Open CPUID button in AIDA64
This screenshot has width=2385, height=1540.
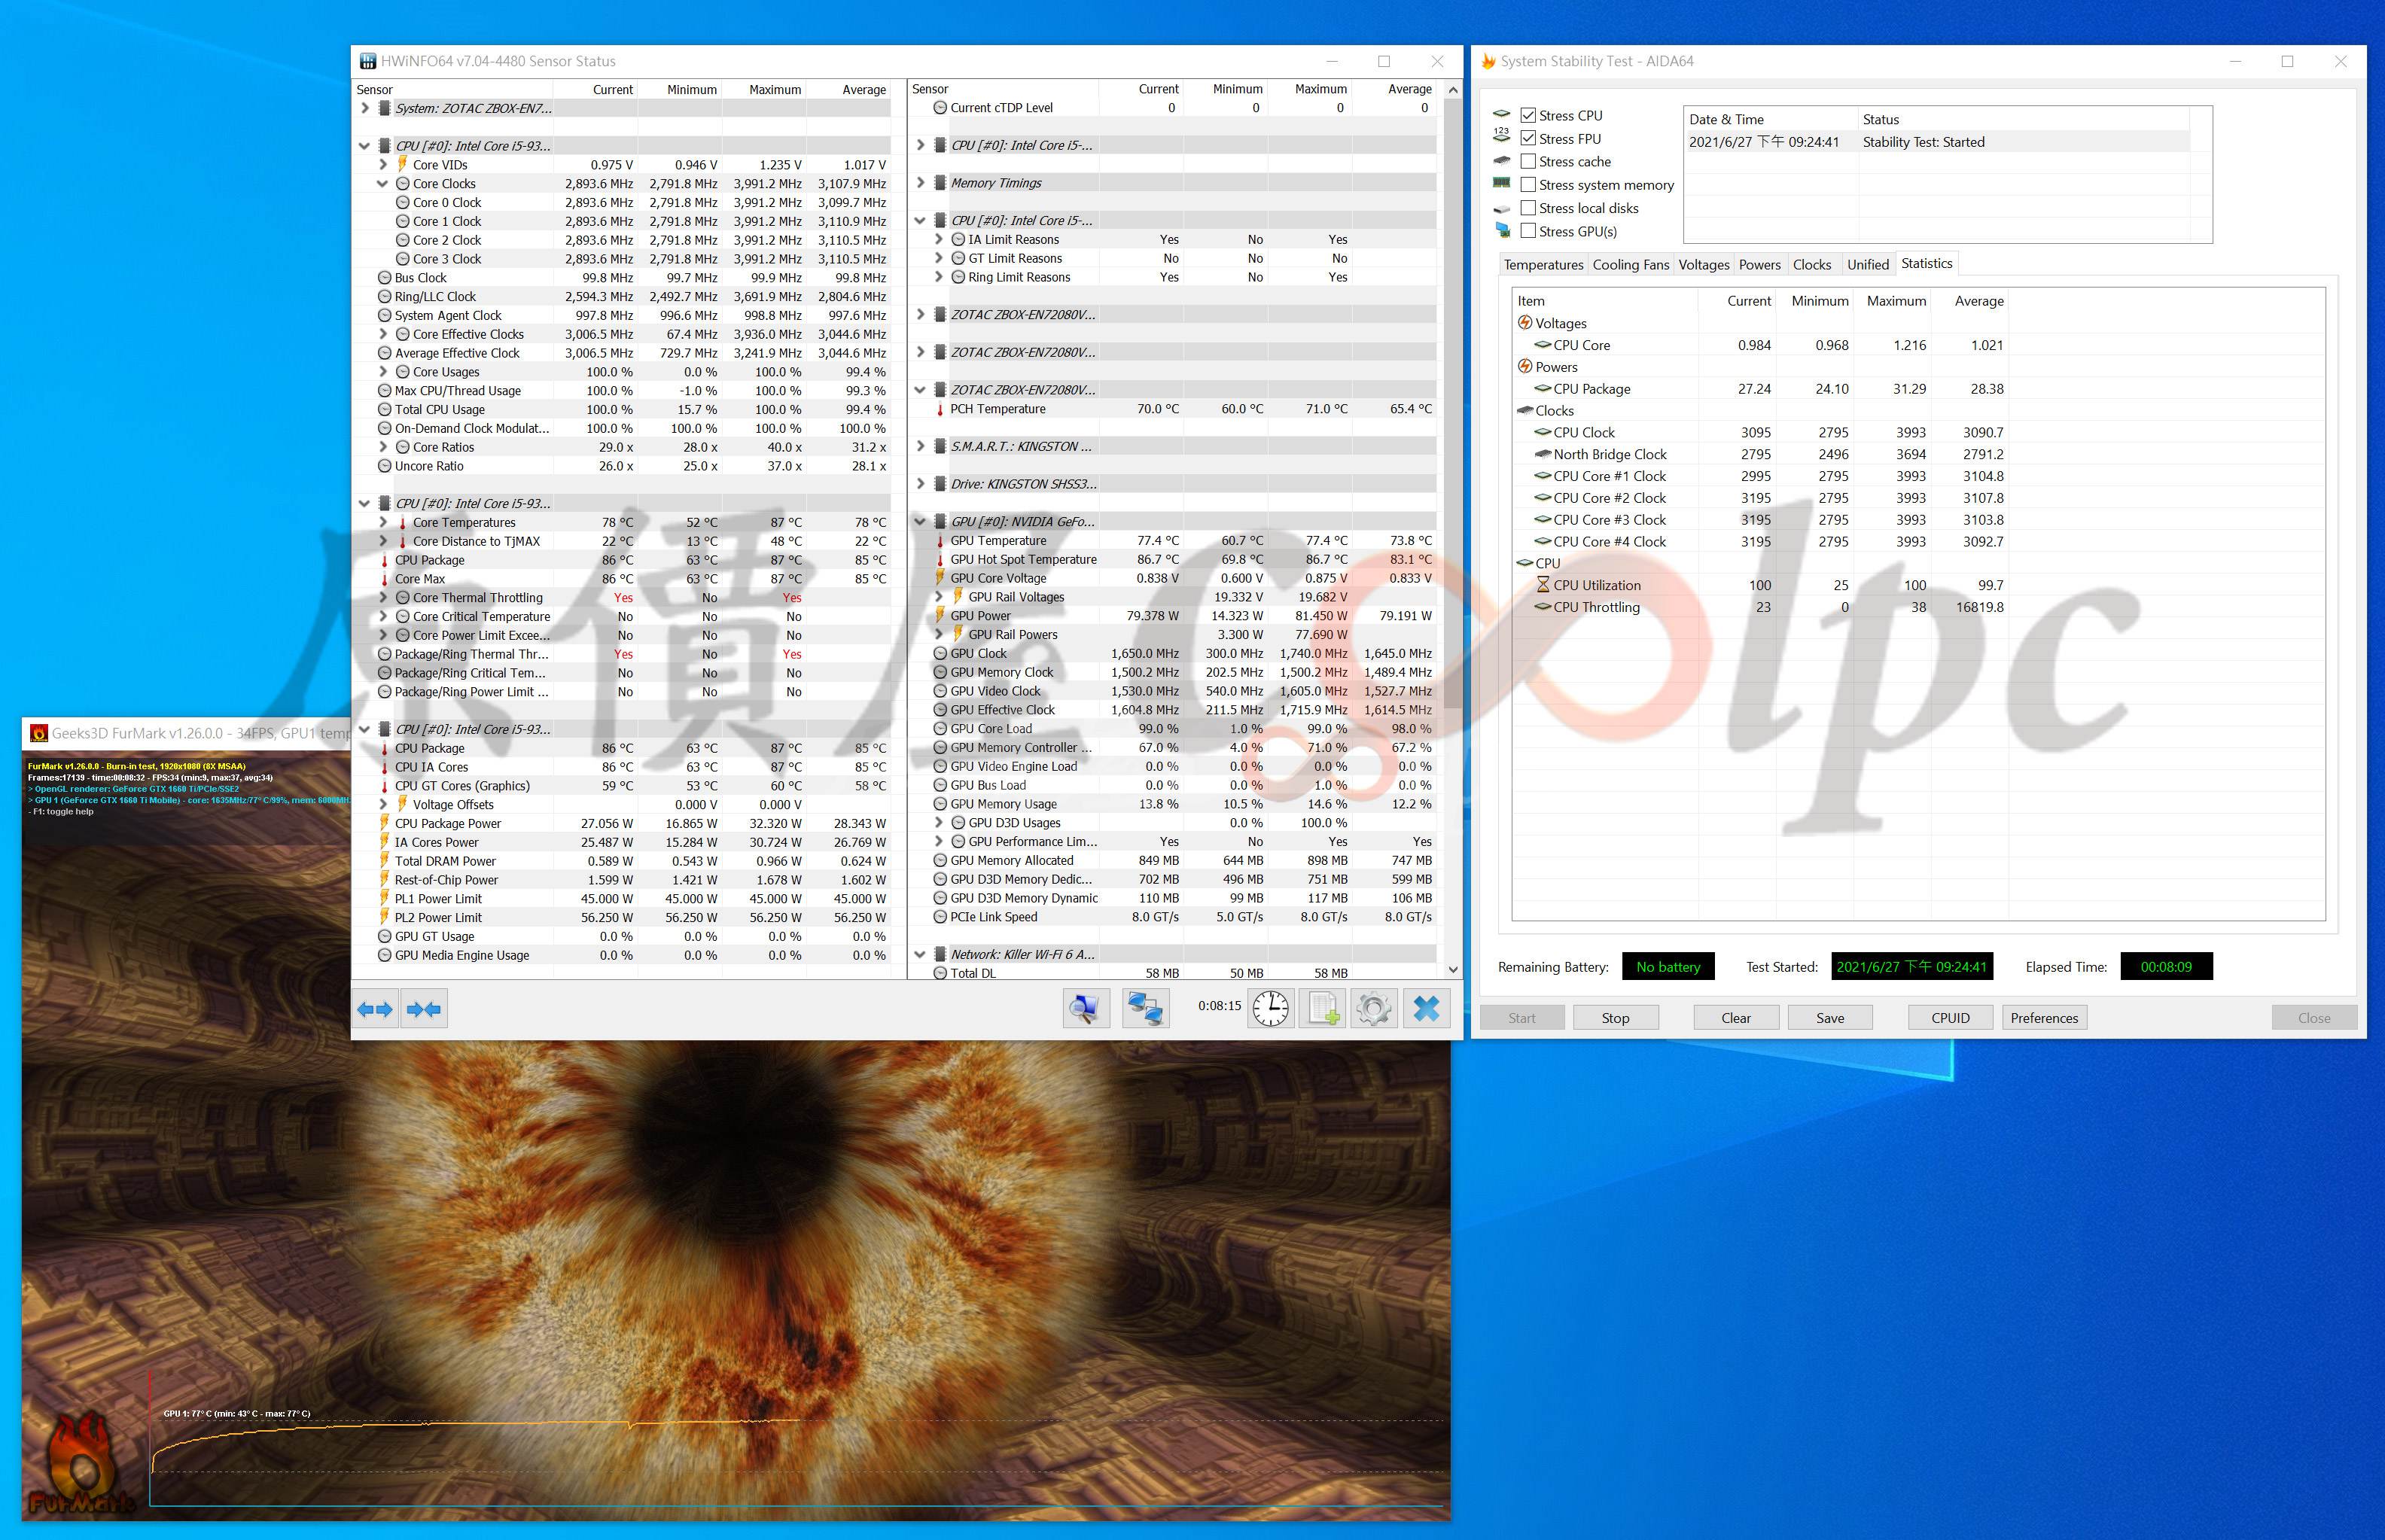(x=1950, y=1018)
